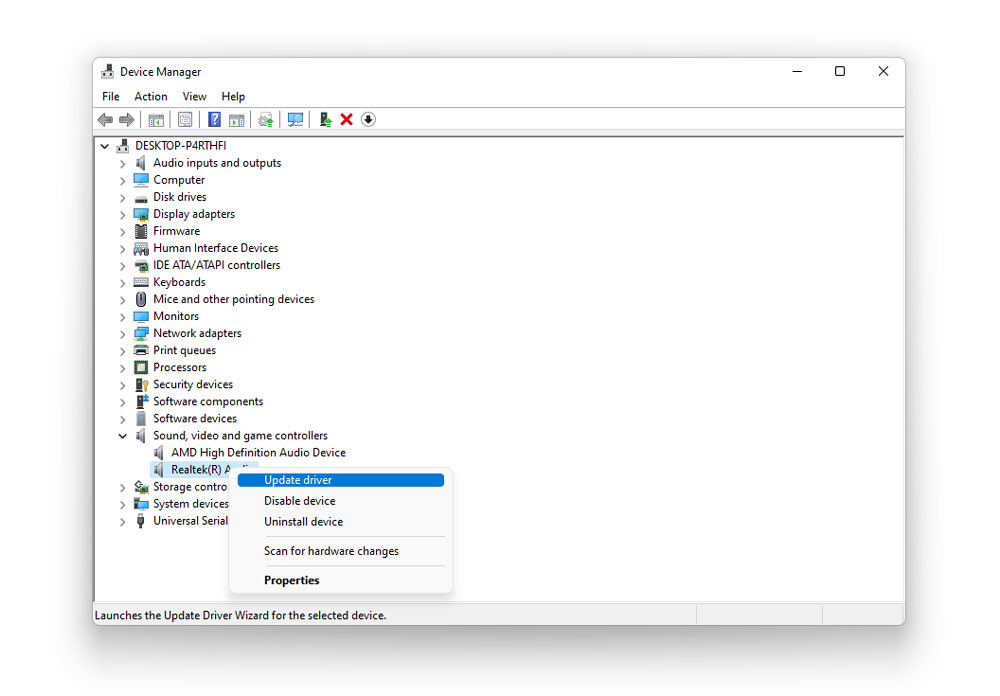
Task: Open the Action menu
Action: click(x=151, y=96)
